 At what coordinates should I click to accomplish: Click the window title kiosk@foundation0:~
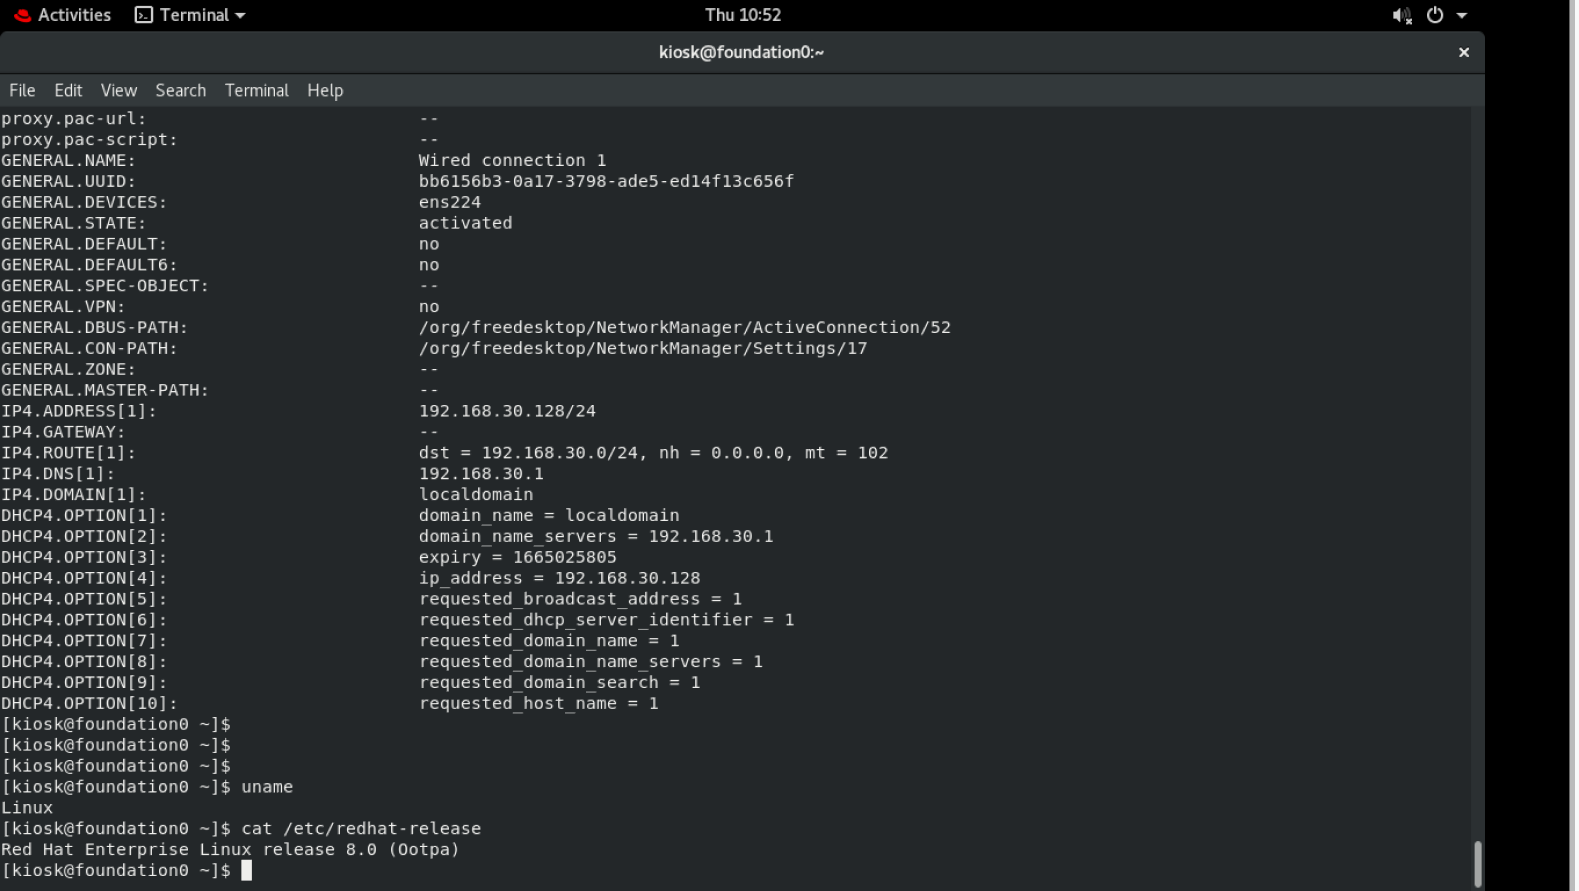pyautogui.click(x=741, y=52)
